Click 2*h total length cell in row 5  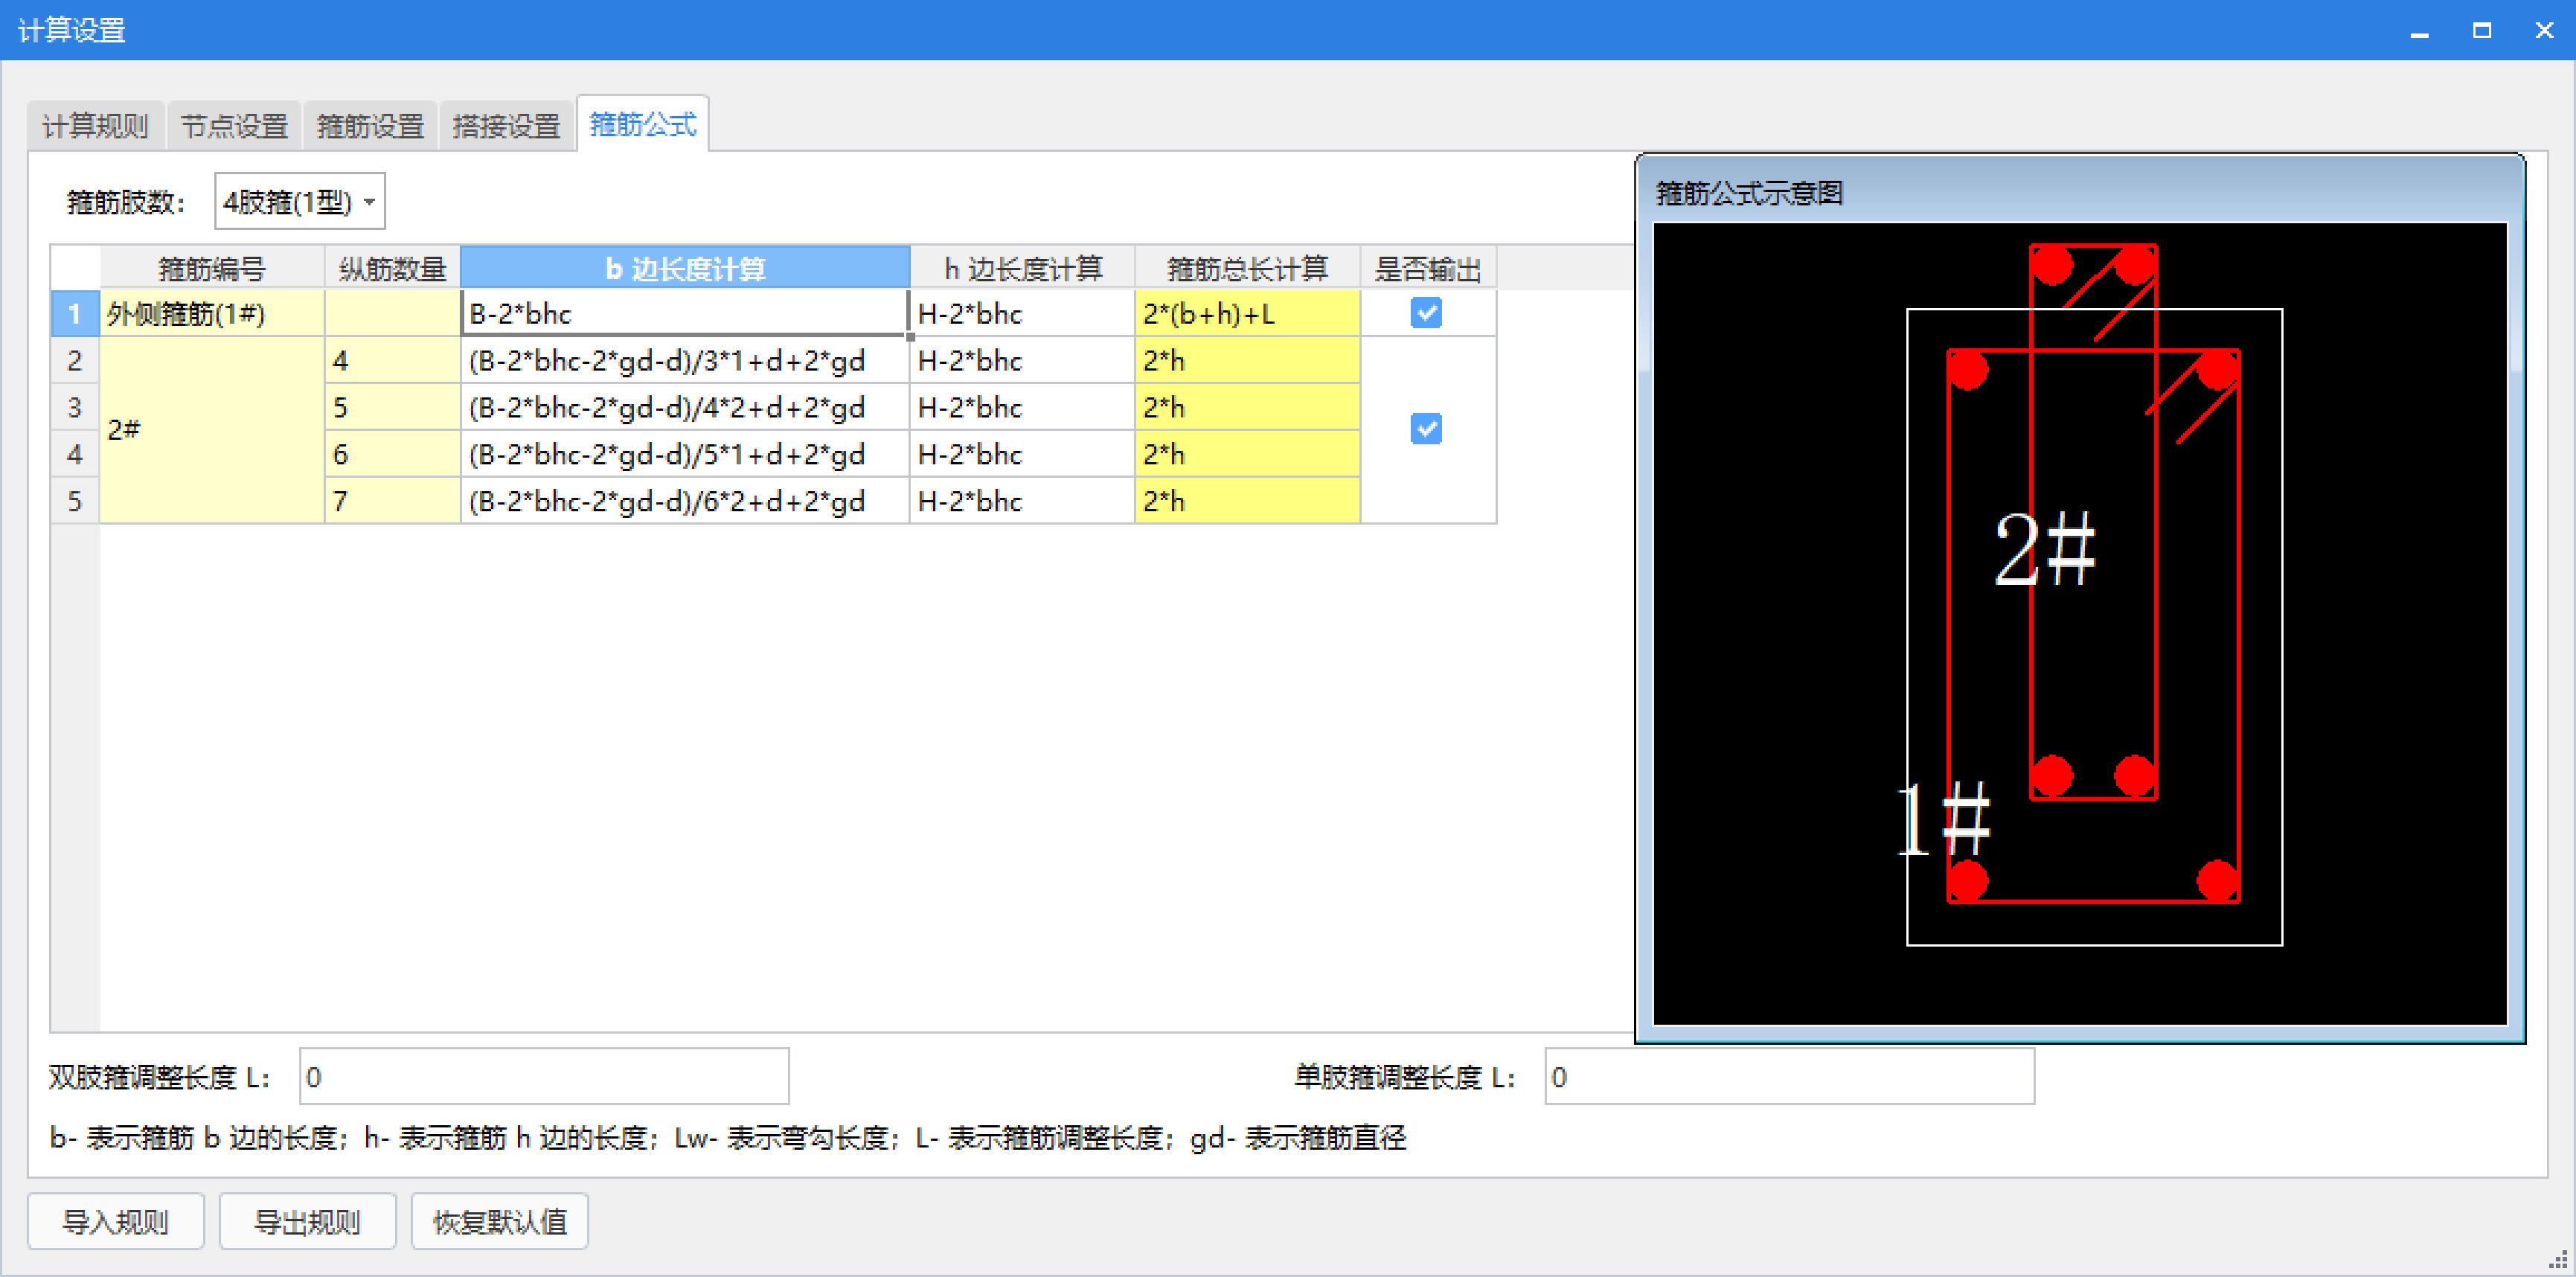coord(1247,500)
